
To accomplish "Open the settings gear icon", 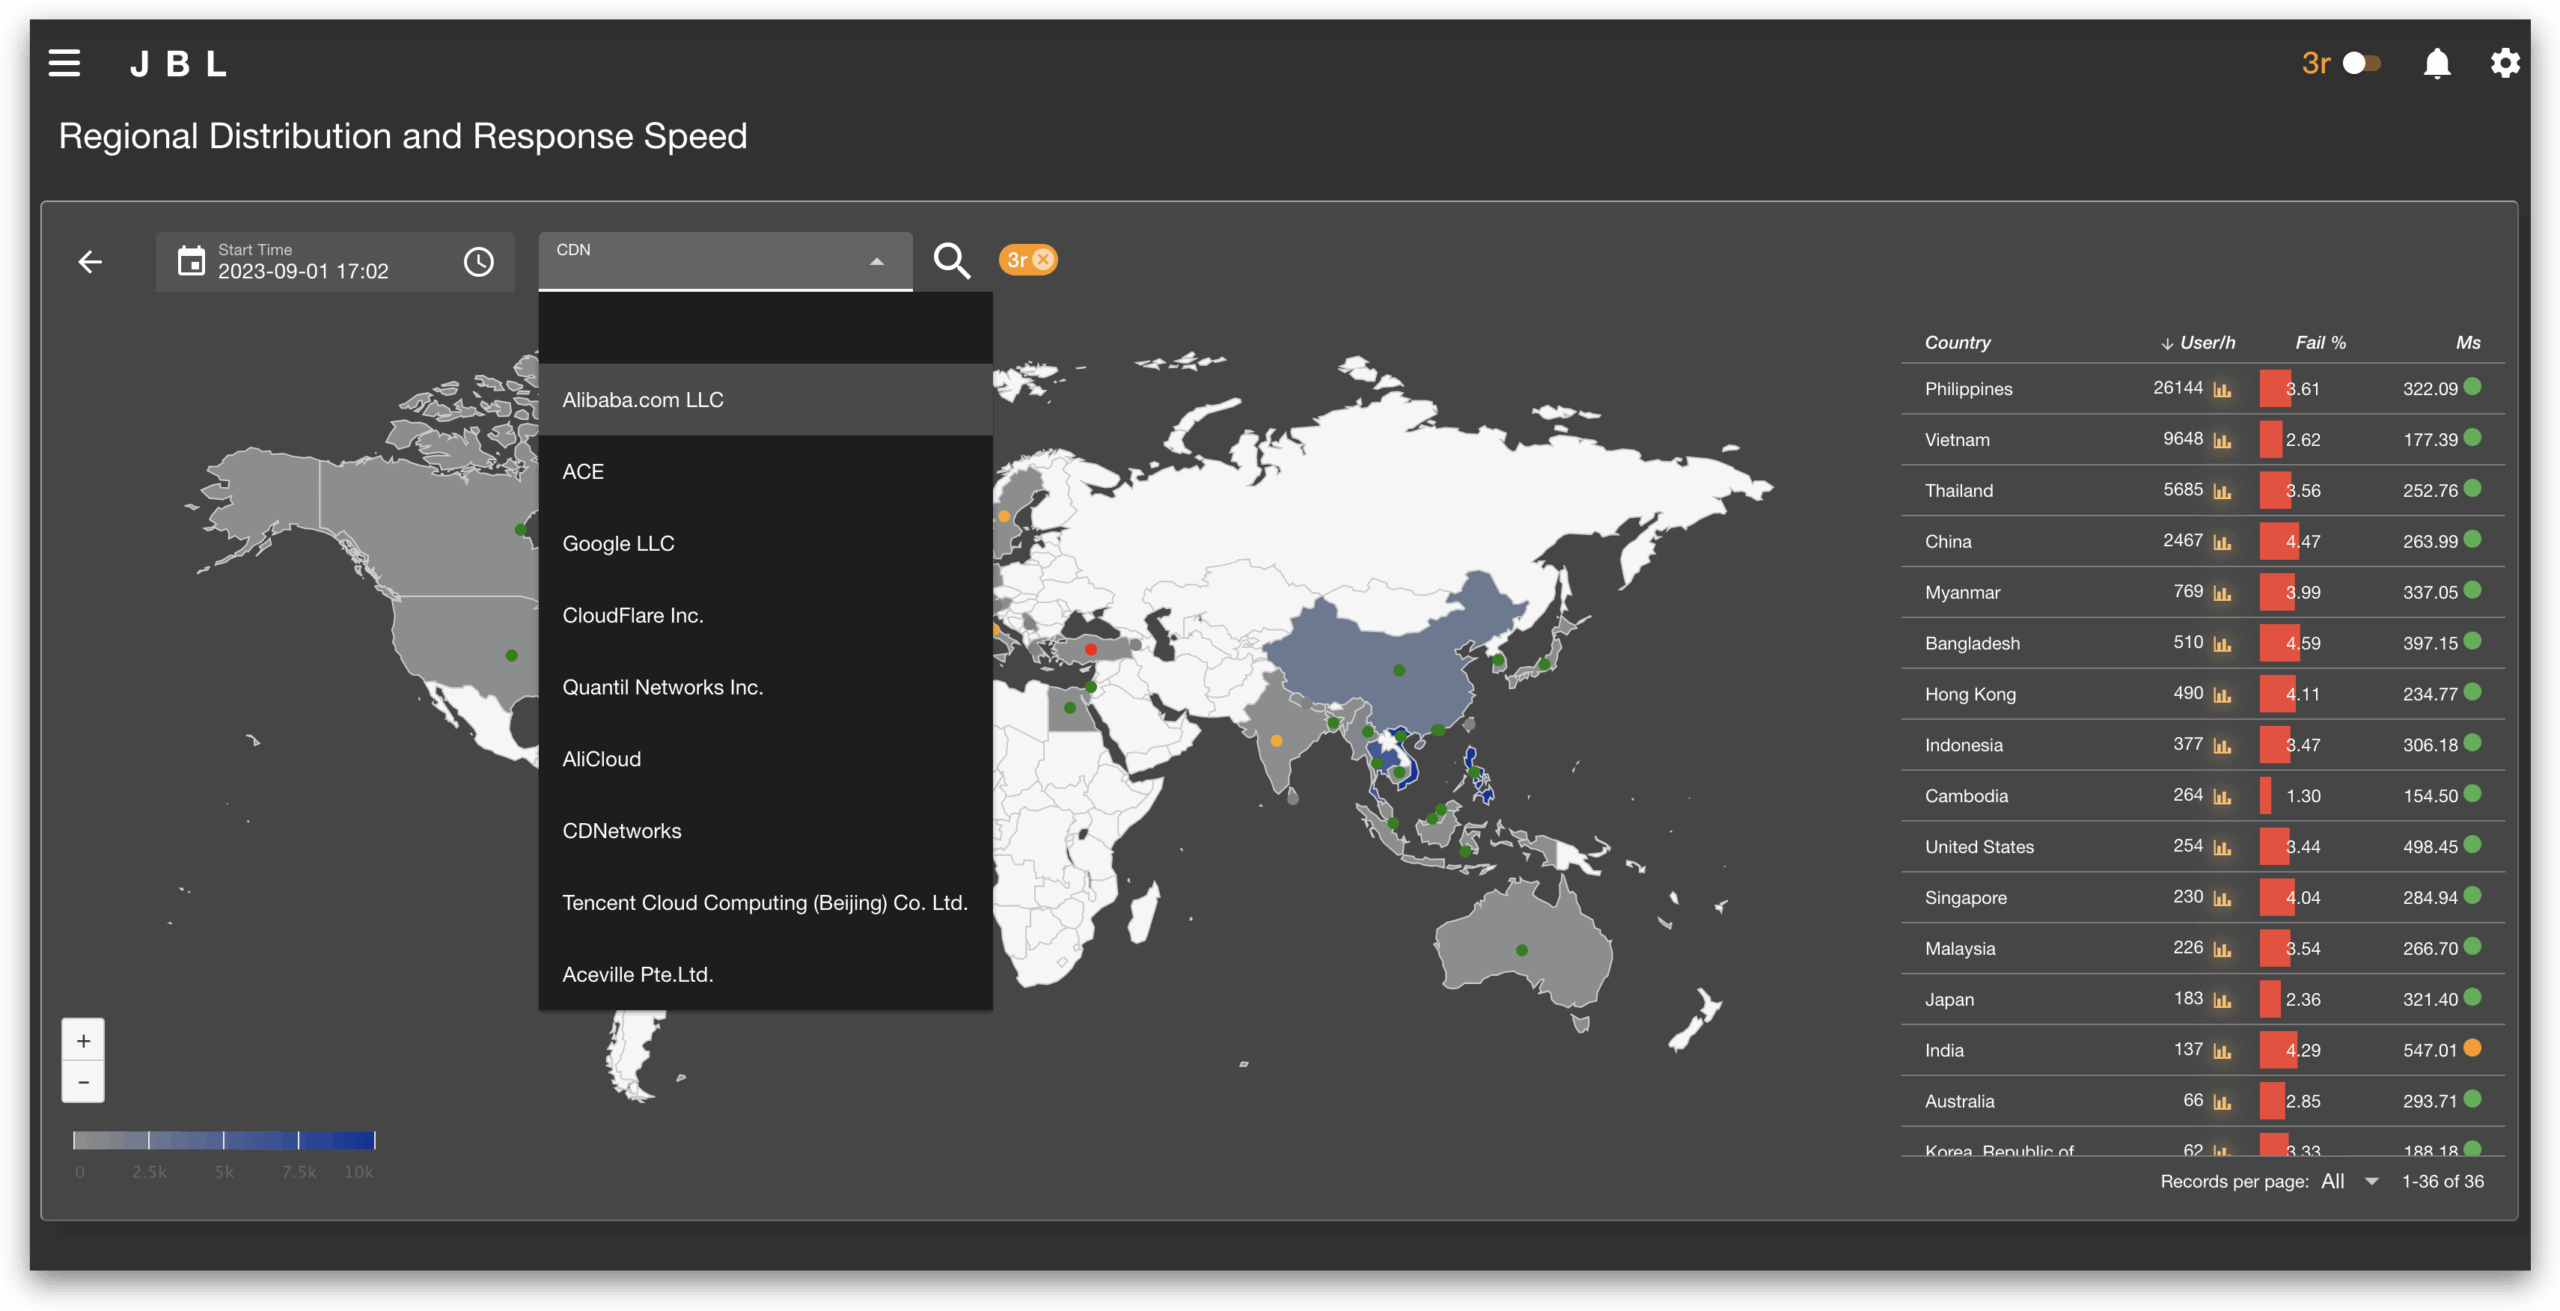I will pyautogui.click(x=2504, y=63).
